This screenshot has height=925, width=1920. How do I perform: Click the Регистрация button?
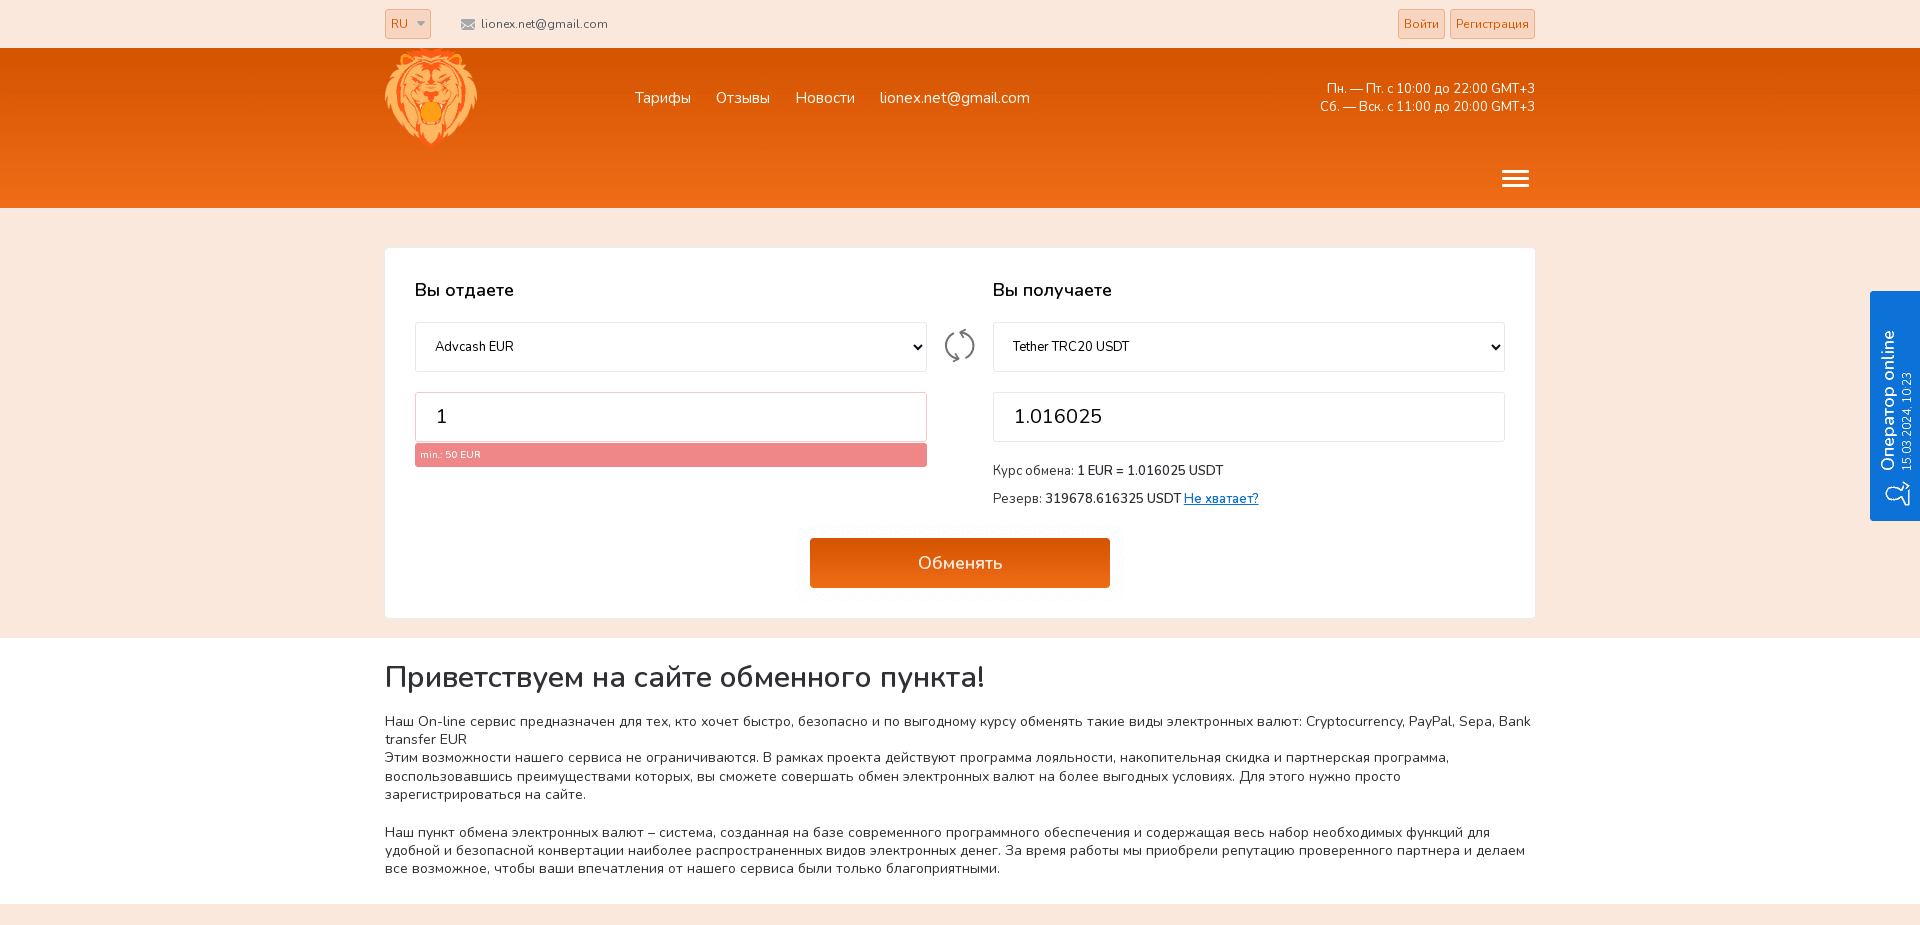point(1492,23)
